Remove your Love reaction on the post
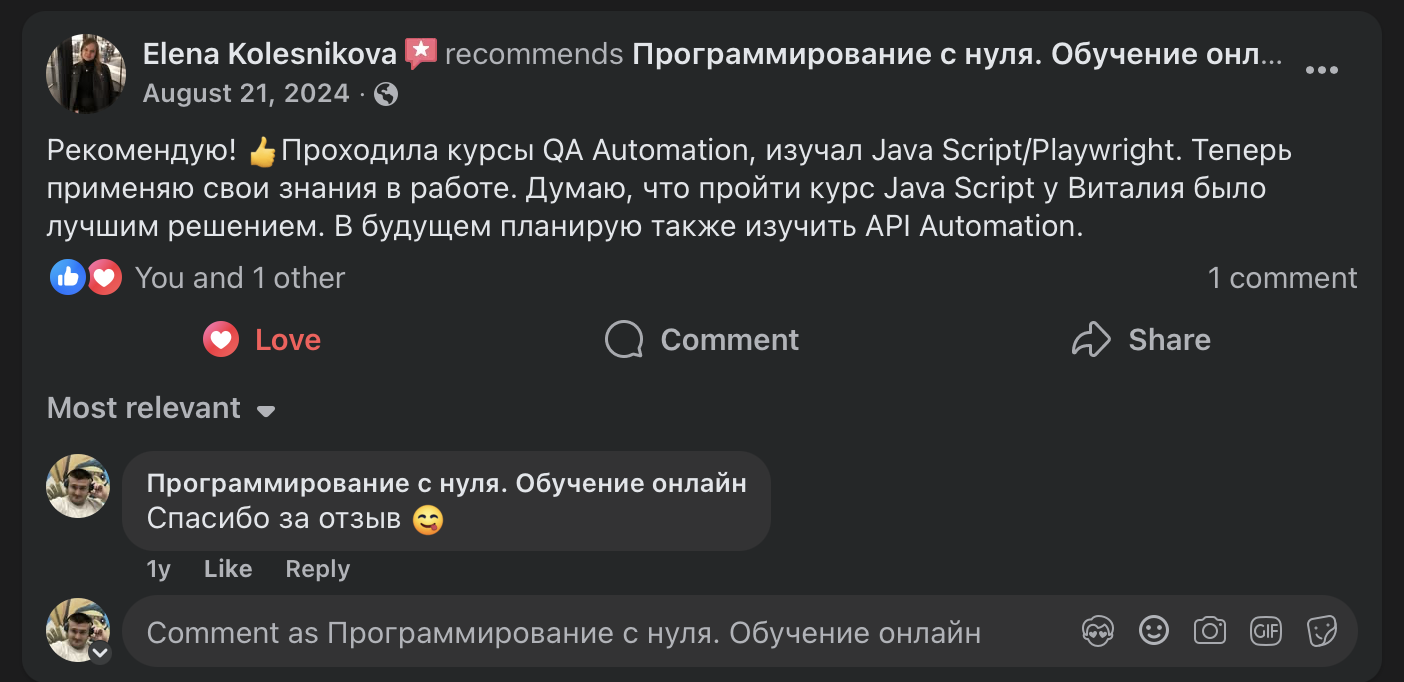The height and width of the screenshot is (682, 1404). (x=261, y=340)
